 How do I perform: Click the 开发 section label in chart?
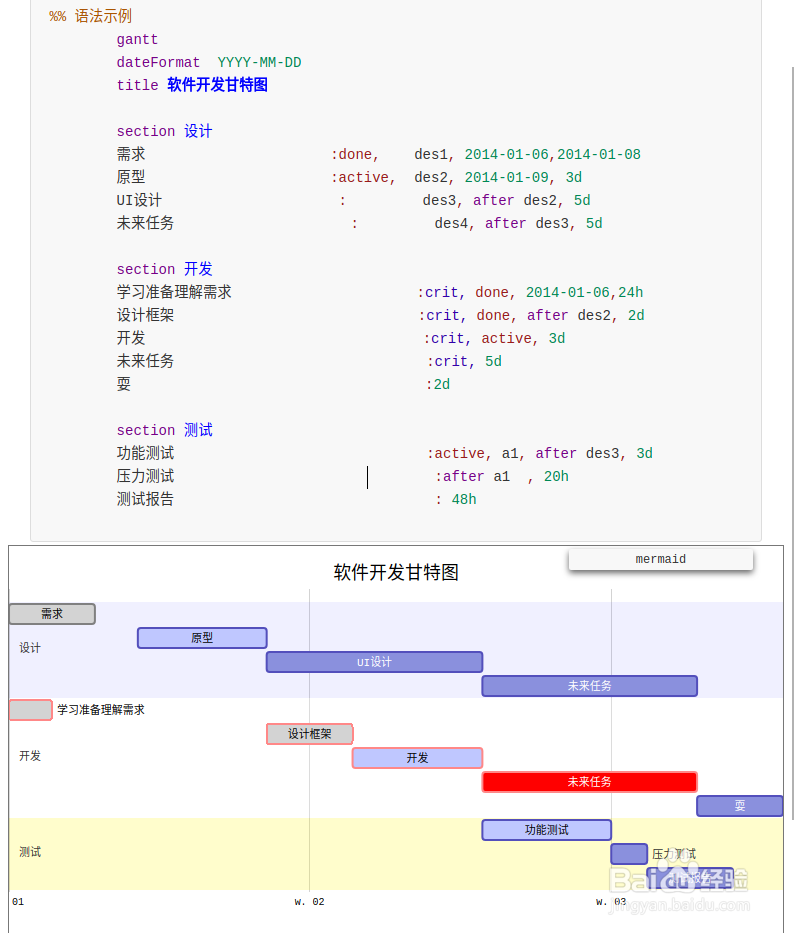coord(30,756)
